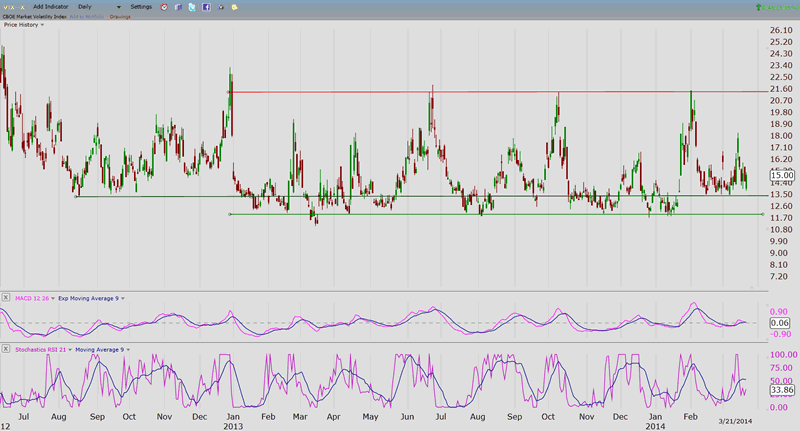This screenshot has width=800, height=431.
Task: Click Add Indicator in the toolbar
Action: (x=51, y=6)
